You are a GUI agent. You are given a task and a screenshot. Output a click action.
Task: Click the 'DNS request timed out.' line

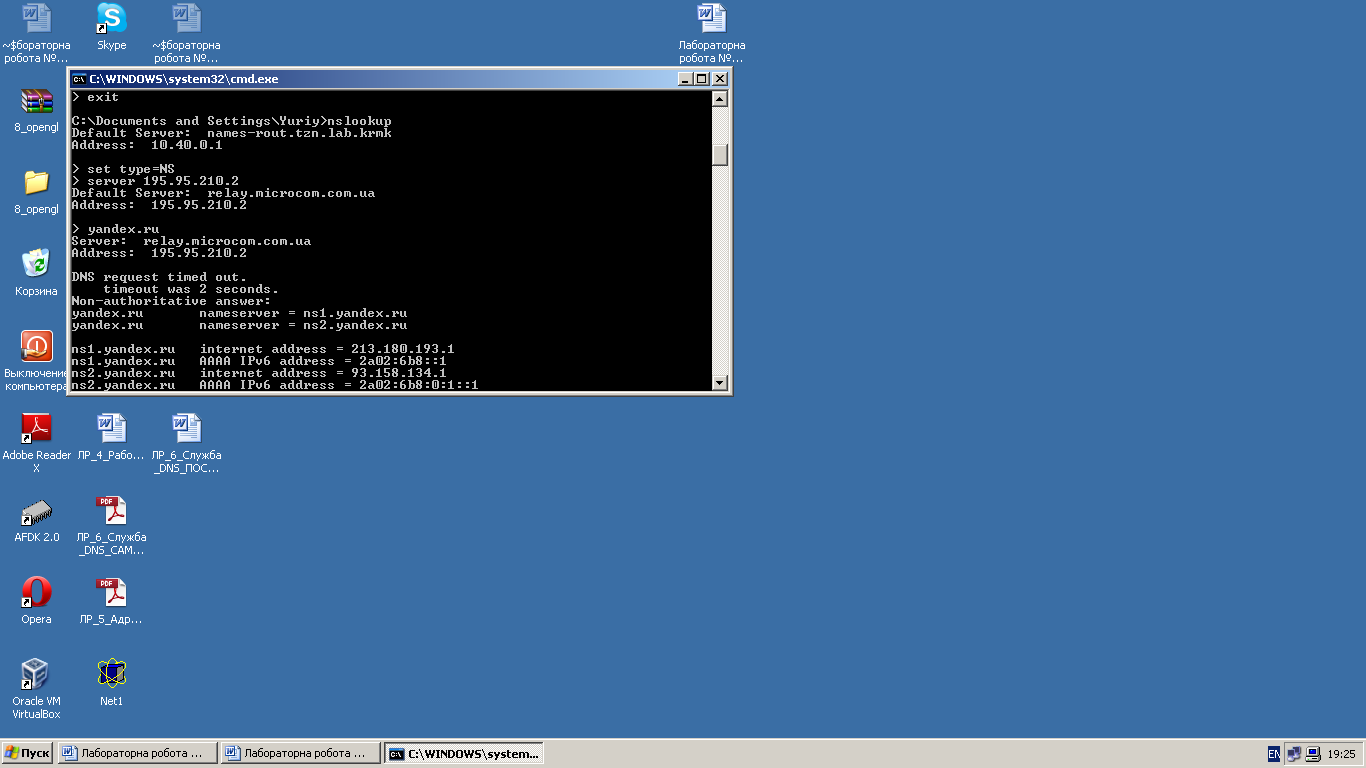pyautogui.click(x=159, y=277)
